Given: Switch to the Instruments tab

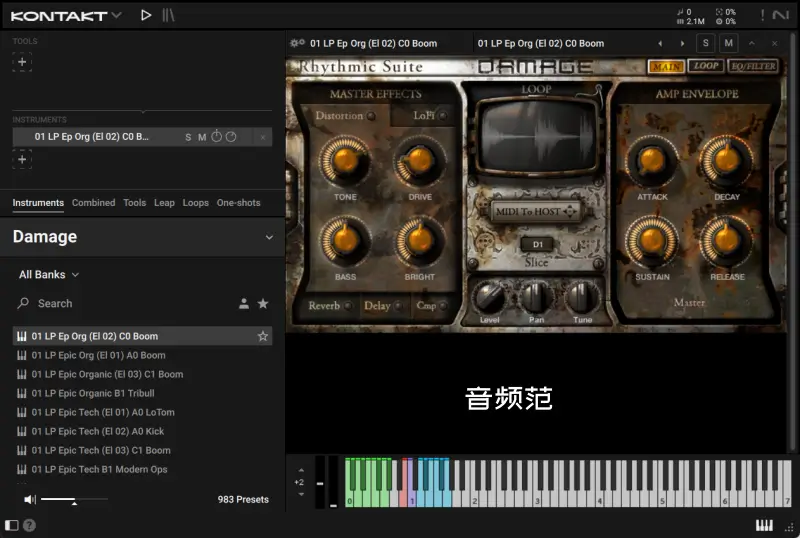Looking at the screenshot, I should [38, 203].
